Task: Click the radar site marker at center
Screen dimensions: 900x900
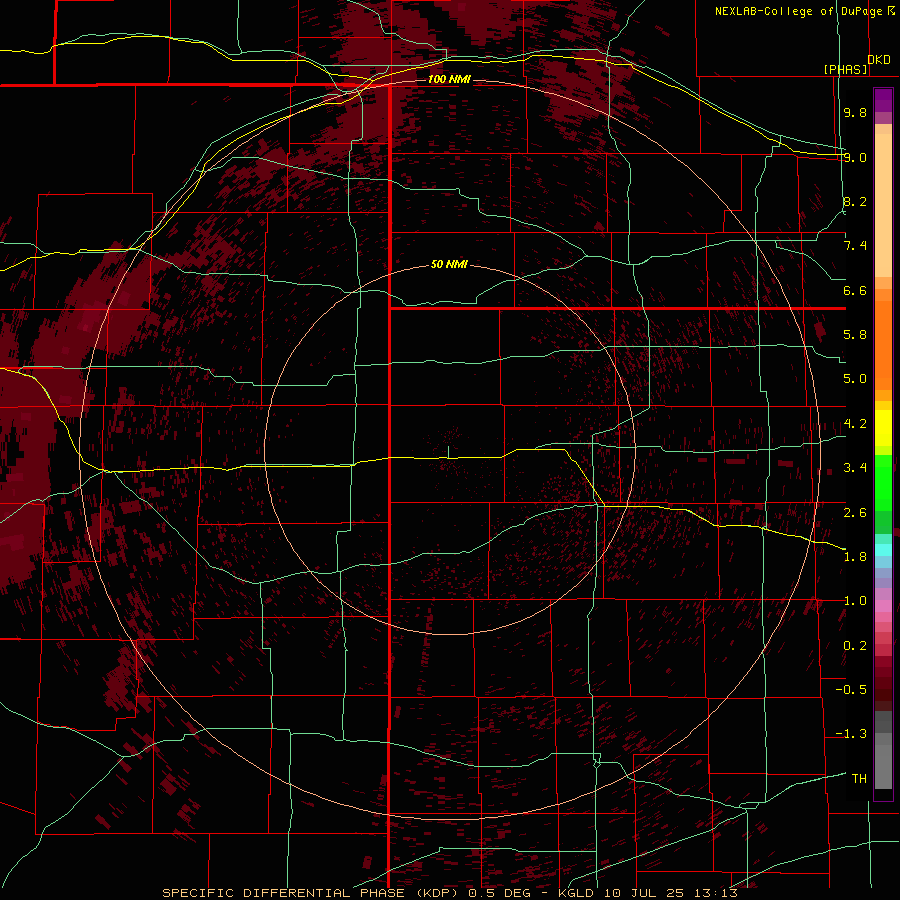Action: [x=448, y=452]
